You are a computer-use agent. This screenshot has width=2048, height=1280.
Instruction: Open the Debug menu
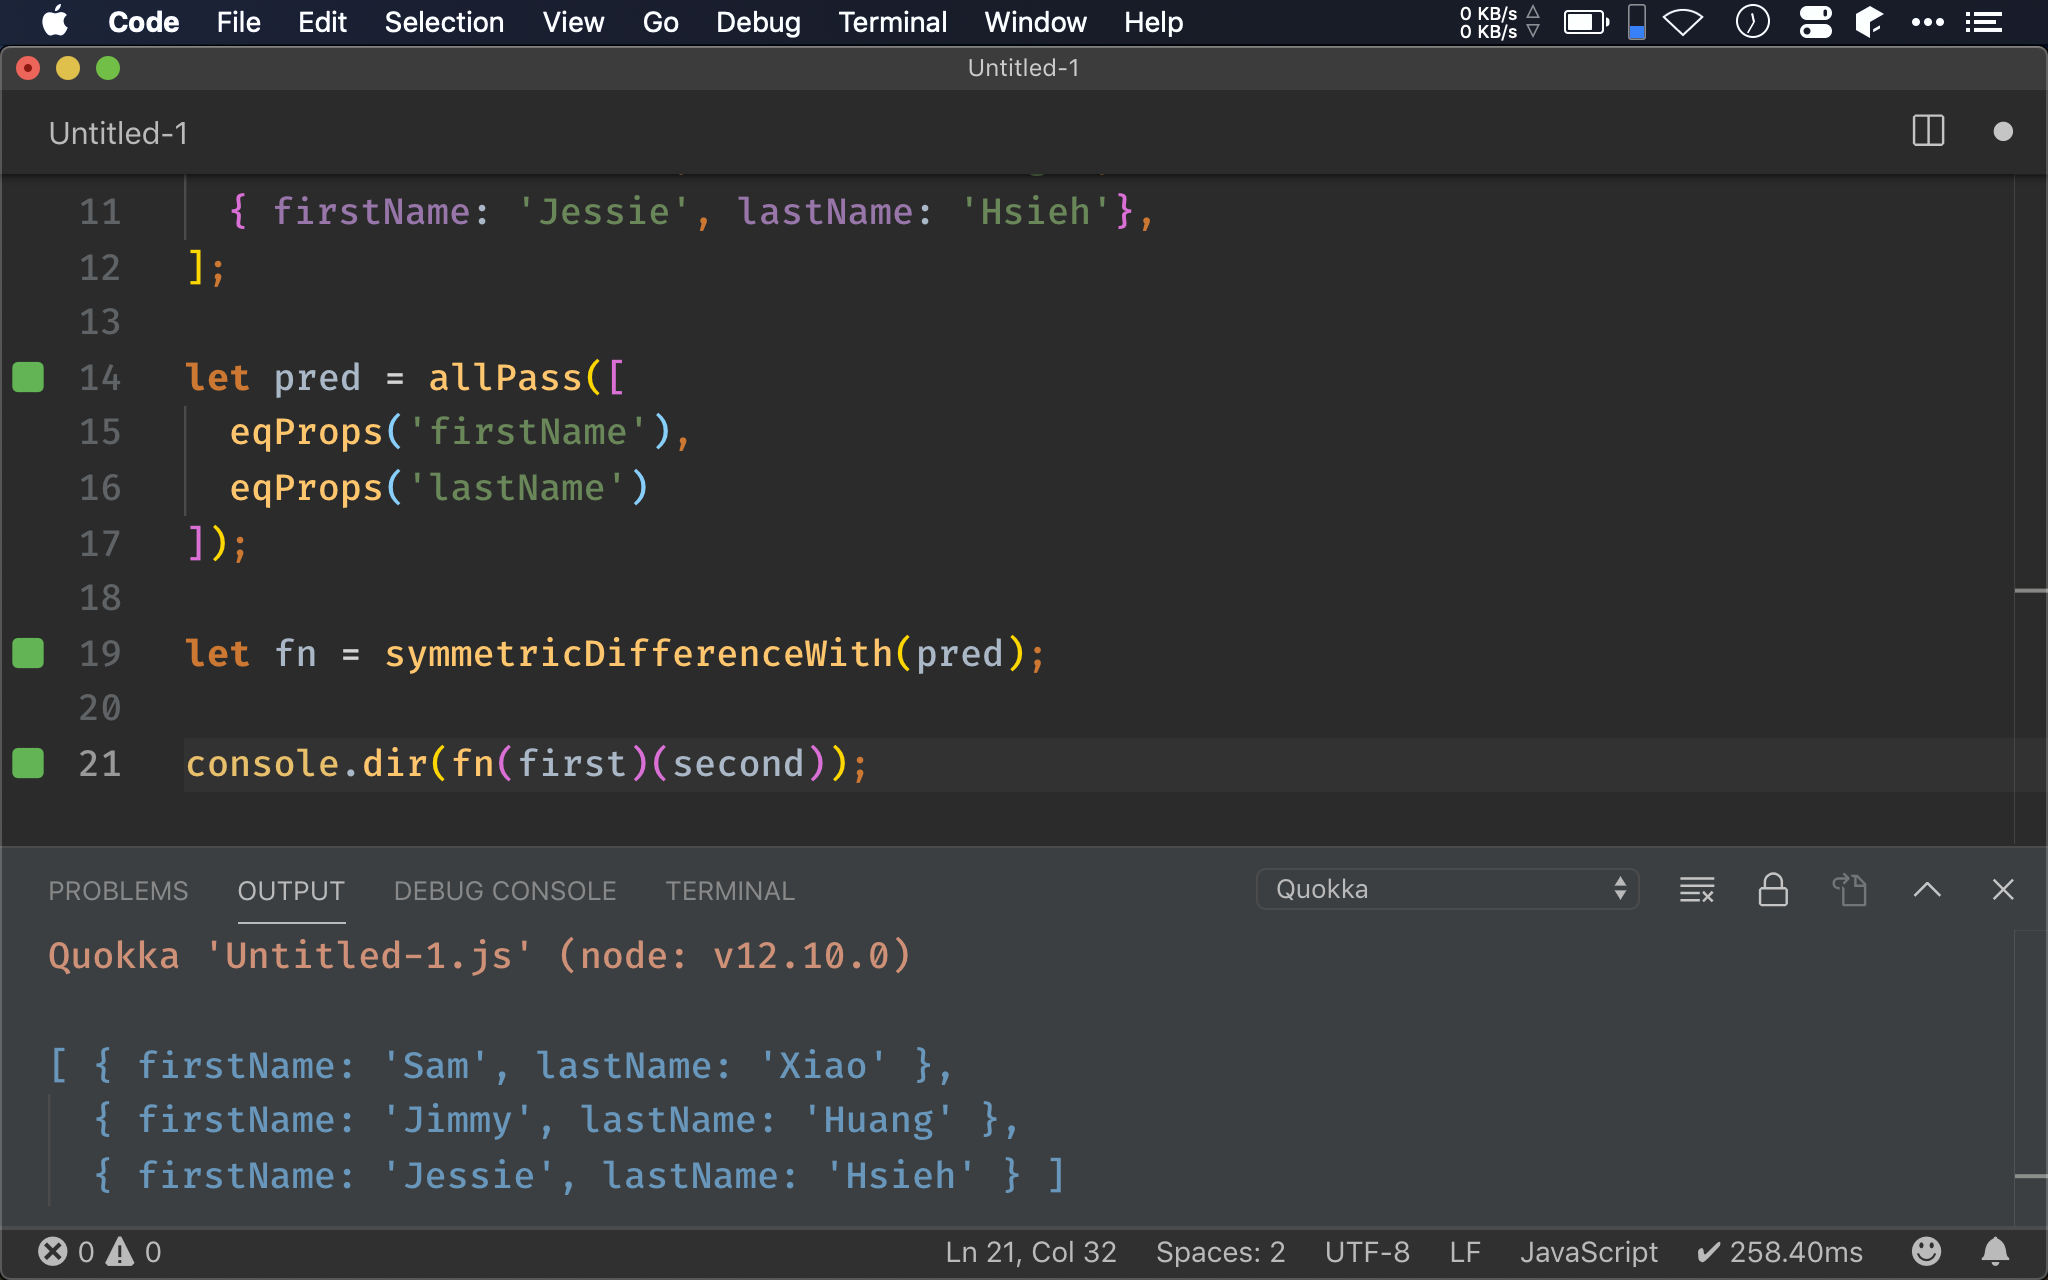pos(758,22)
